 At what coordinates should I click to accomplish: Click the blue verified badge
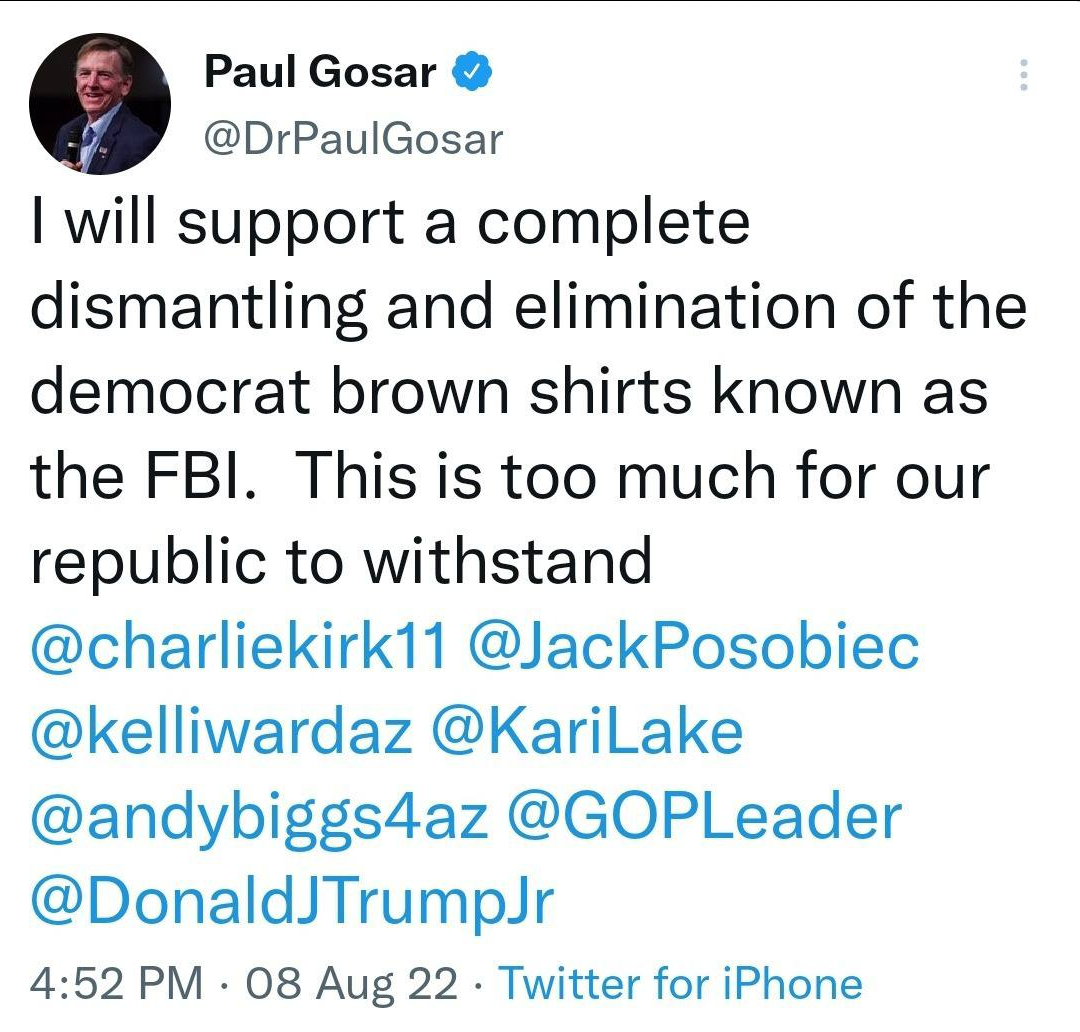(471, 73)
